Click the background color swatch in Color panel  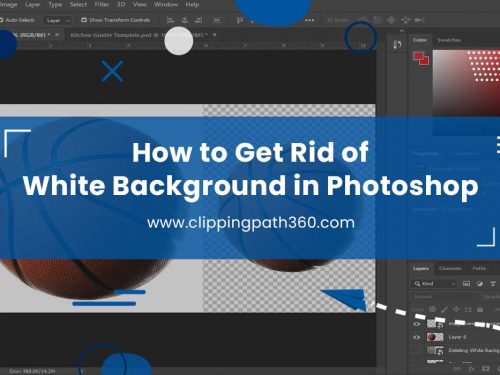click(x=425, y=61)
